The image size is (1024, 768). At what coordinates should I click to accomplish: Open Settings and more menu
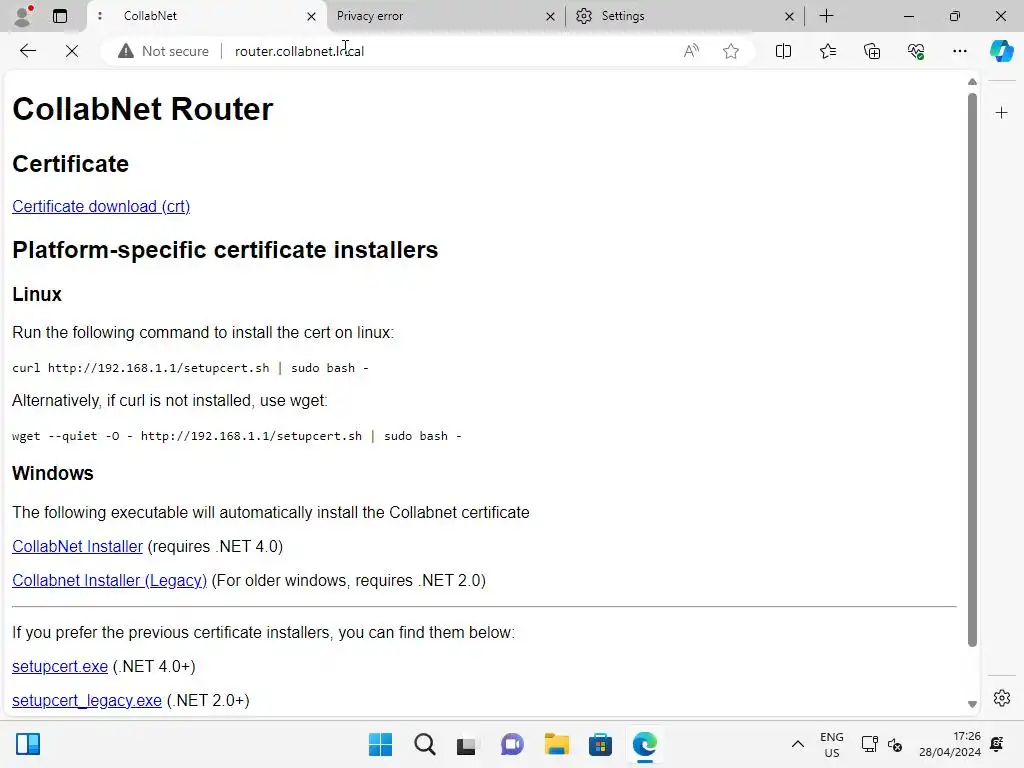[959, 51]
